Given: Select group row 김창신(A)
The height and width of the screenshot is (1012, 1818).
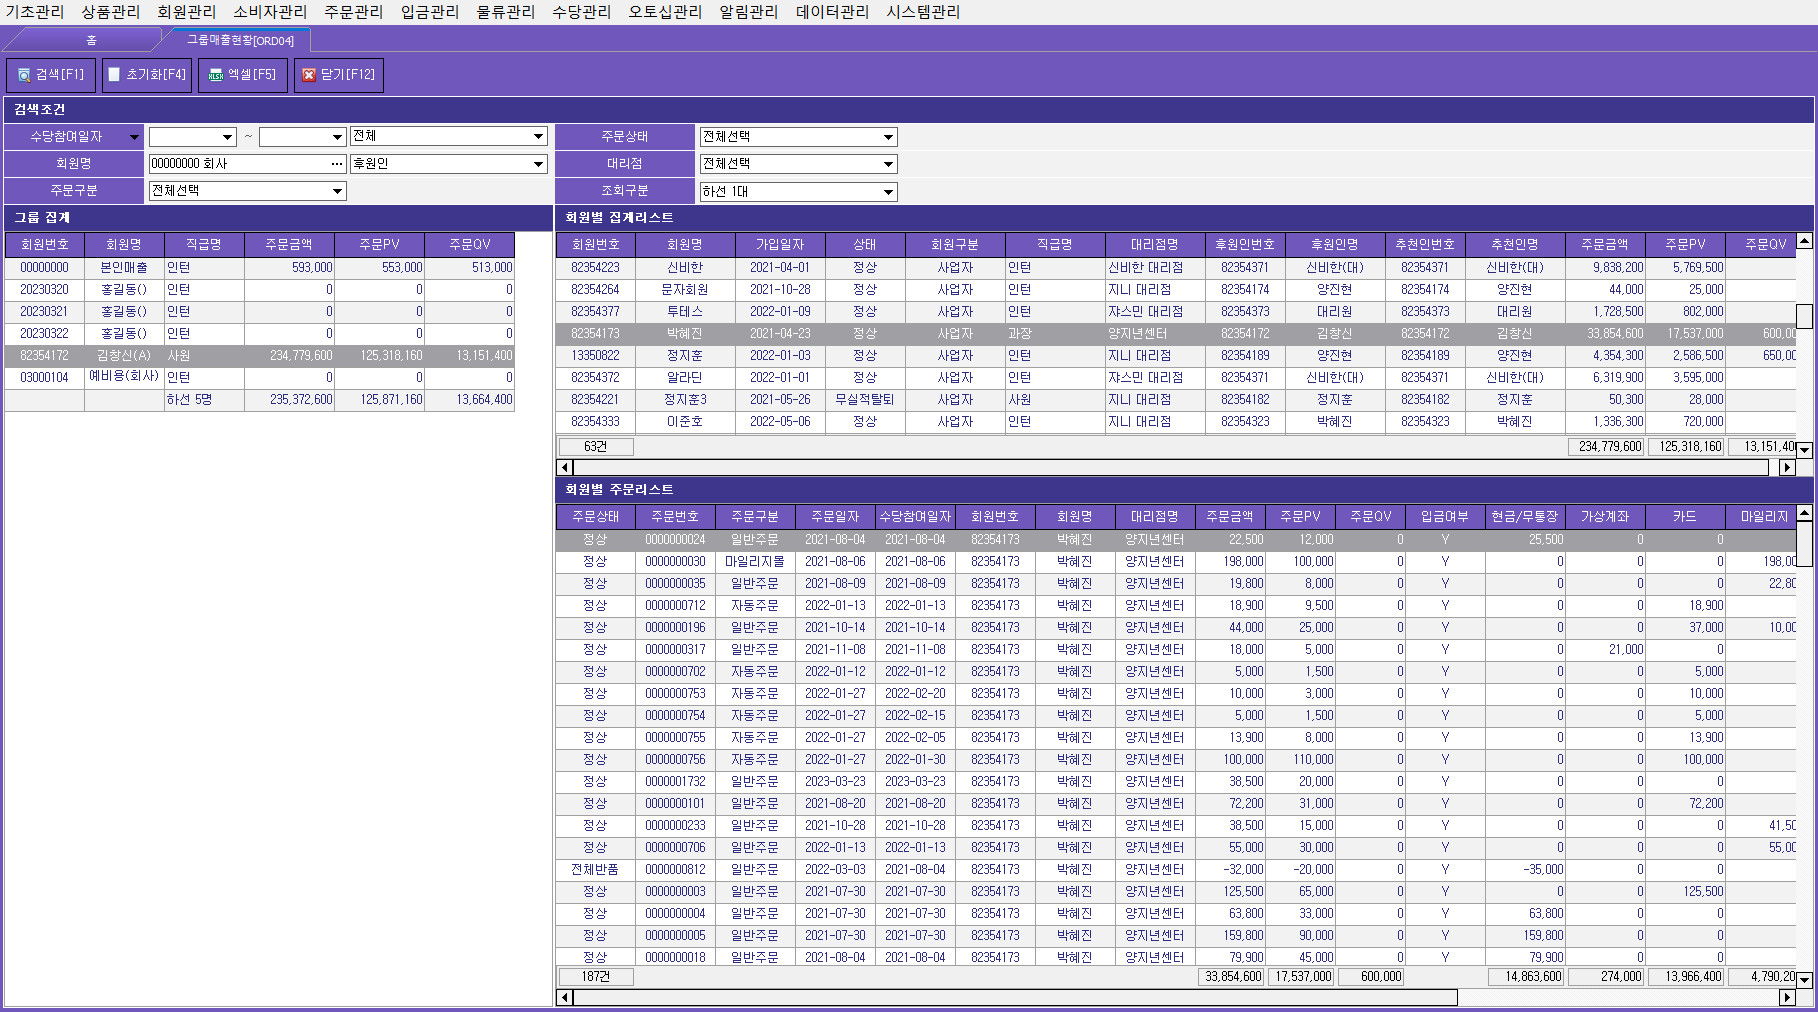Looking at the screenshot, I should [260, 356].
